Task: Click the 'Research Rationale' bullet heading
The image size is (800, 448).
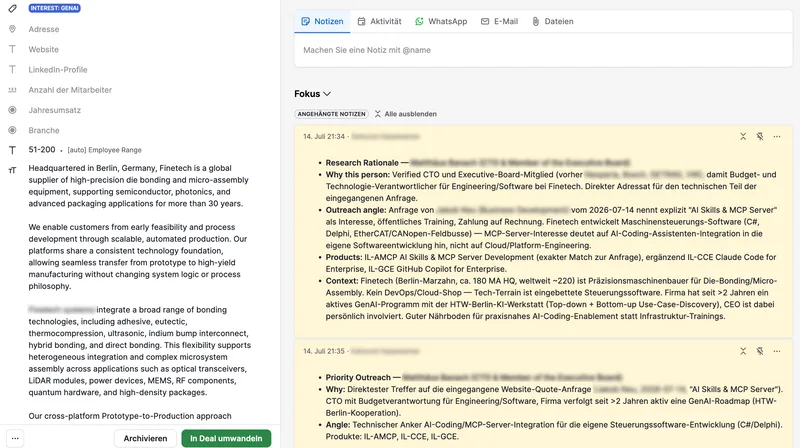Action: tap(362, 163)
